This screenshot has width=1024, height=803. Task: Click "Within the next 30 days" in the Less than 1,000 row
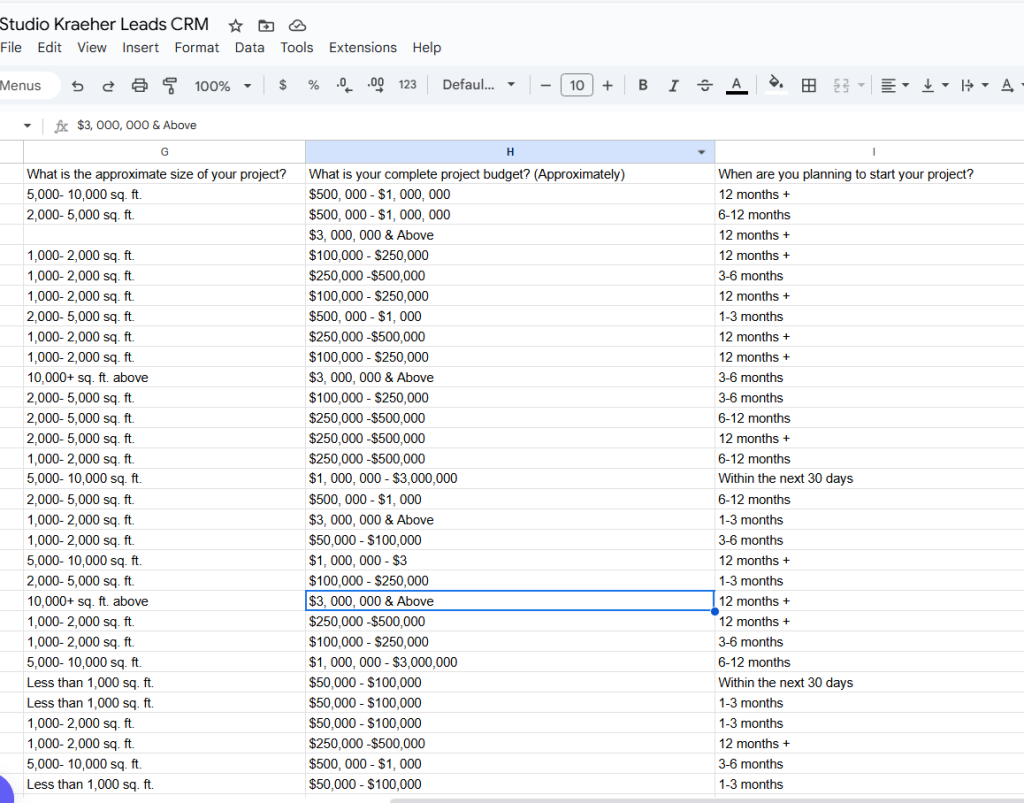point(870,683)
